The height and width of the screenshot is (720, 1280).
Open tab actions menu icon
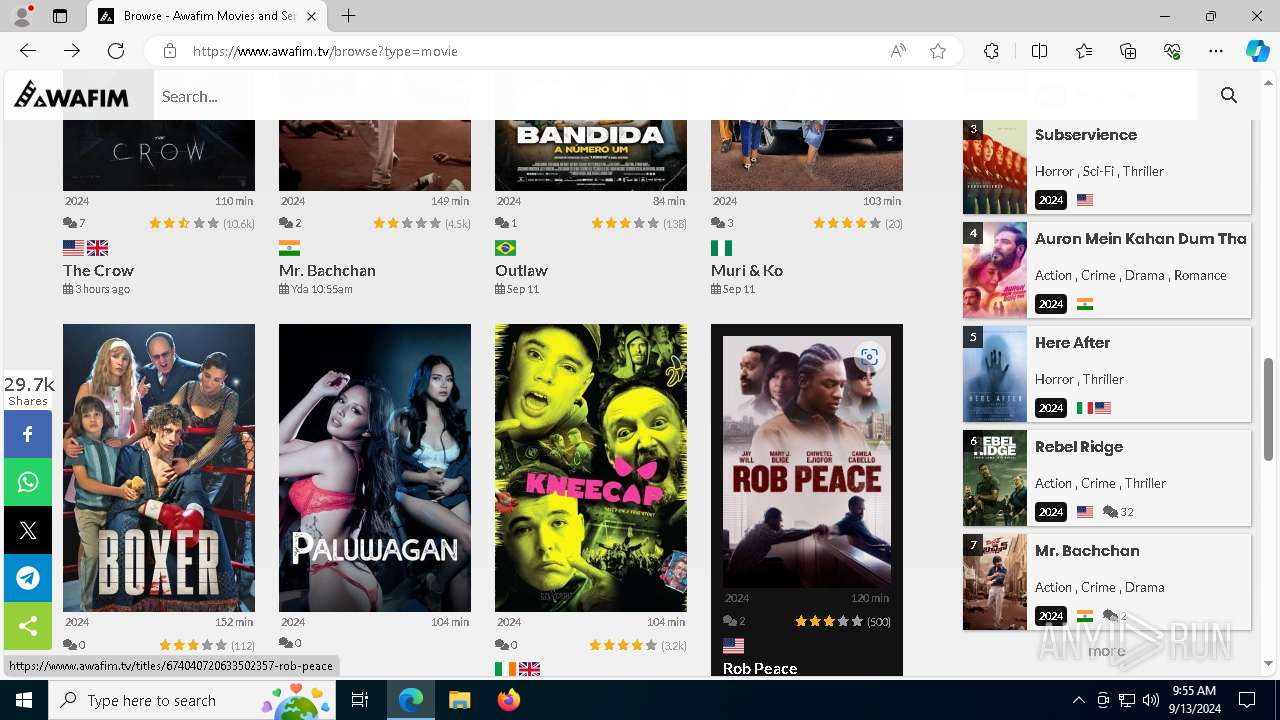pyautogui.click(x=60, y=16)
